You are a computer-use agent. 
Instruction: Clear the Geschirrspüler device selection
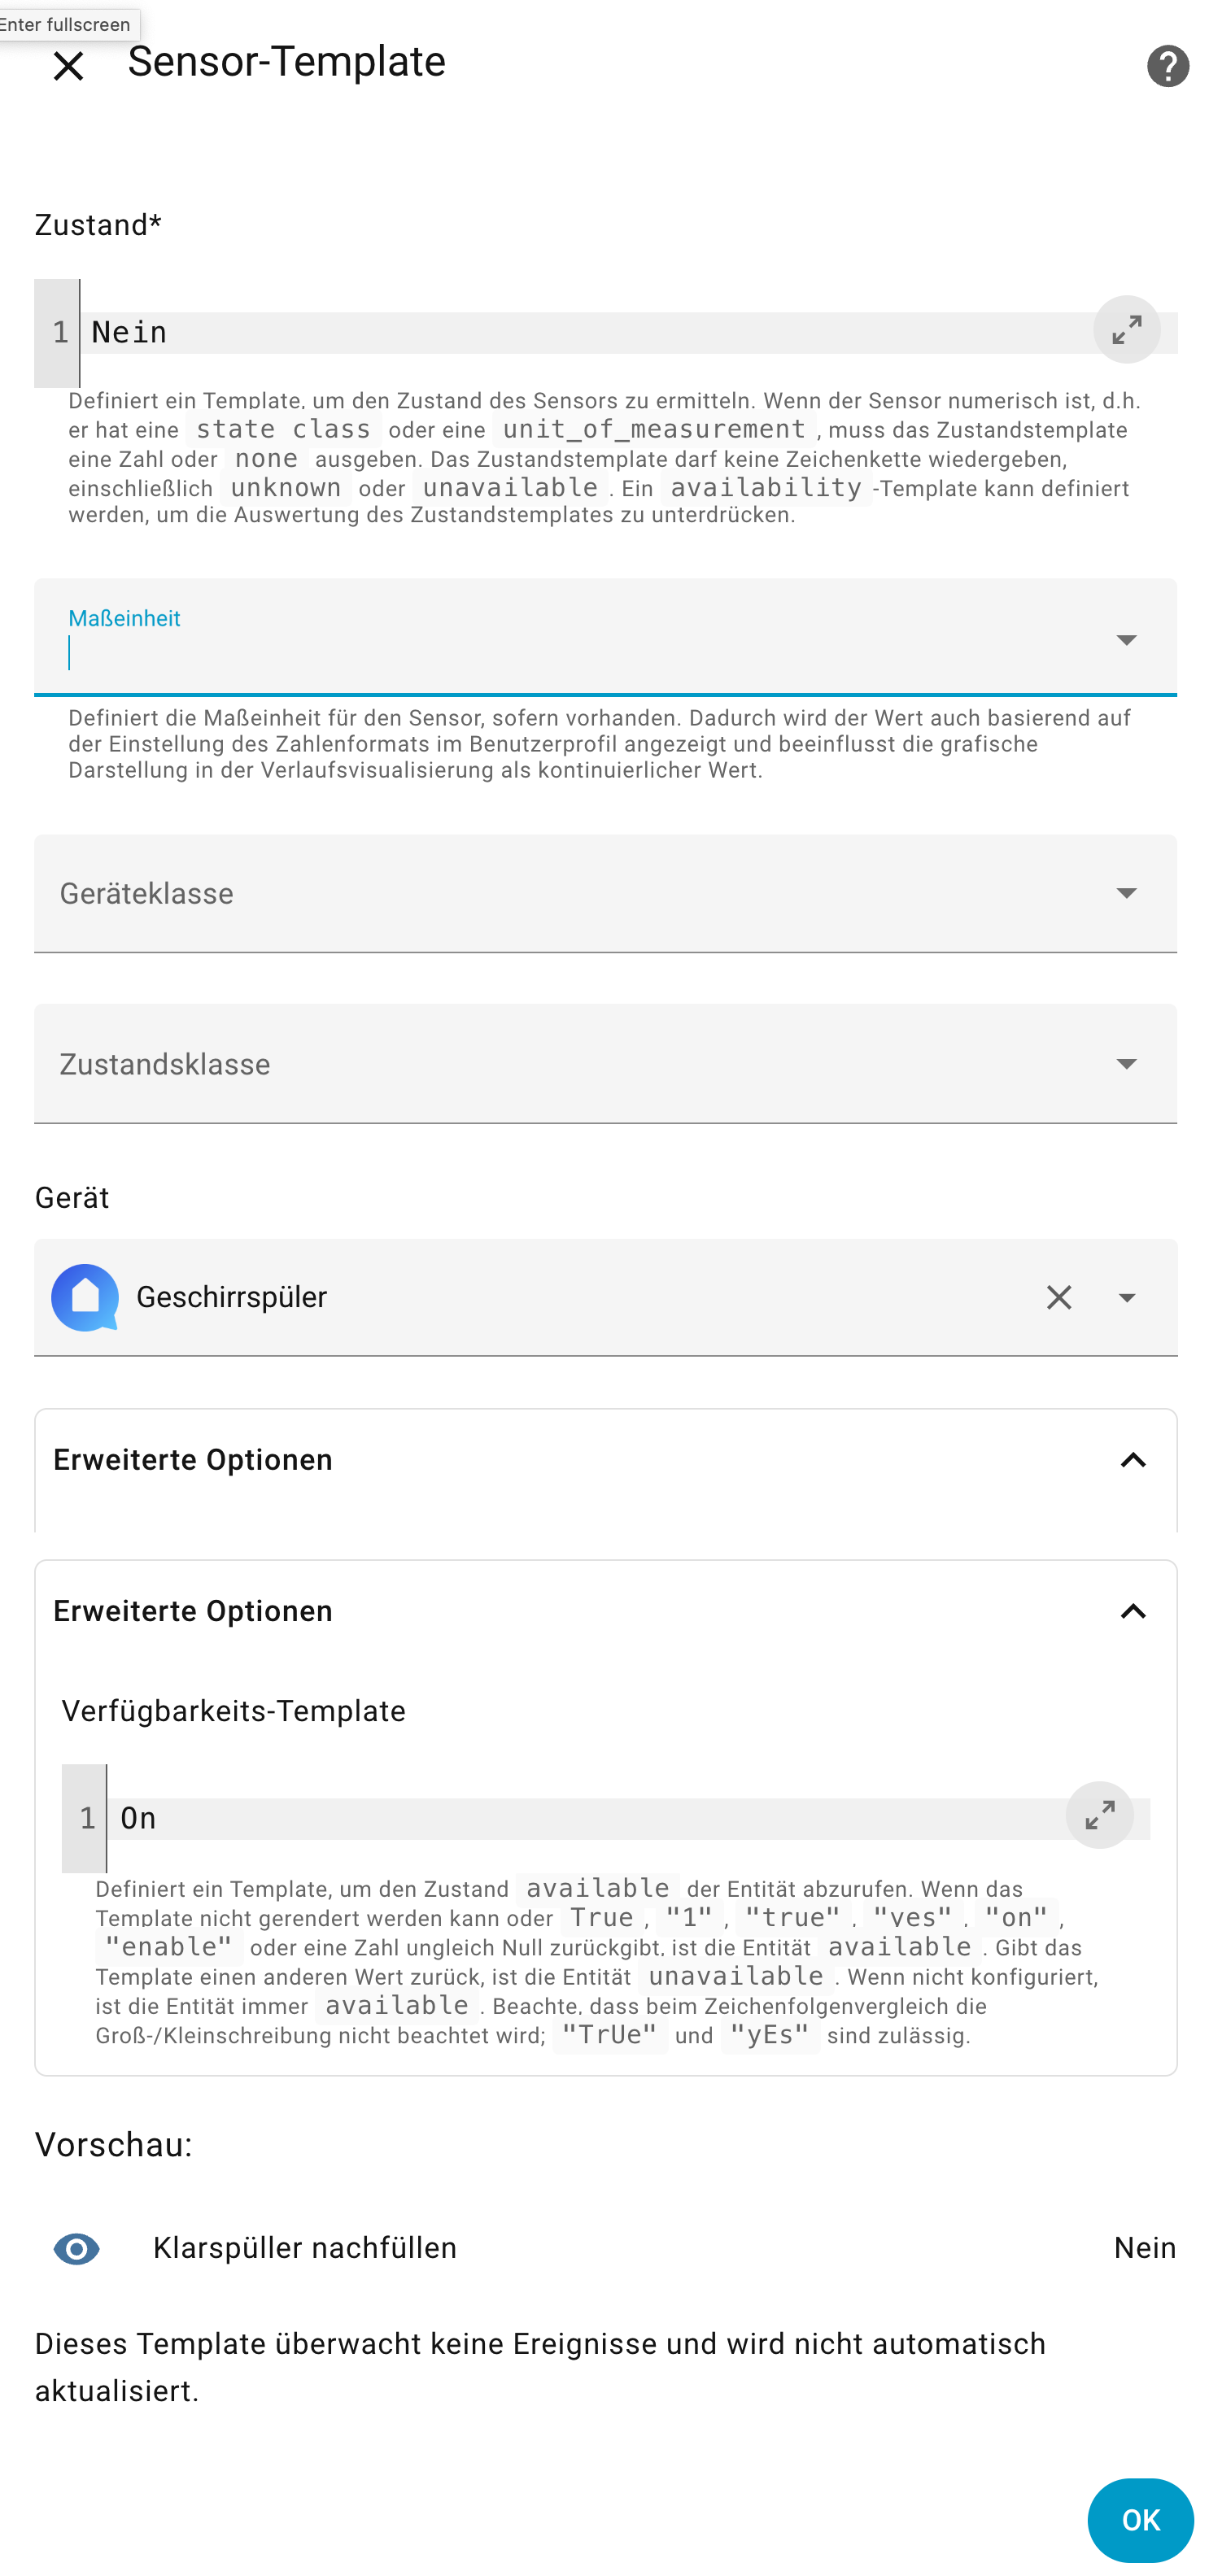[x=1058, y=1298]
